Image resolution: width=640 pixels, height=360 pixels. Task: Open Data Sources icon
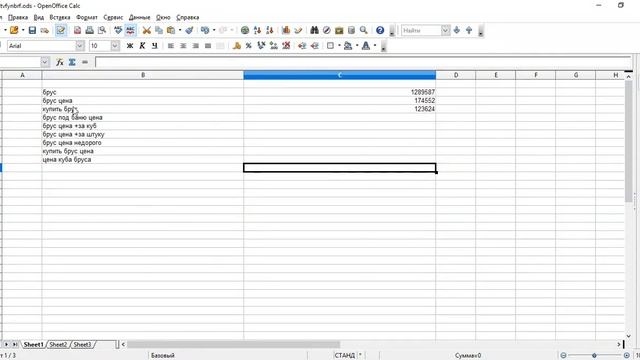351,30
